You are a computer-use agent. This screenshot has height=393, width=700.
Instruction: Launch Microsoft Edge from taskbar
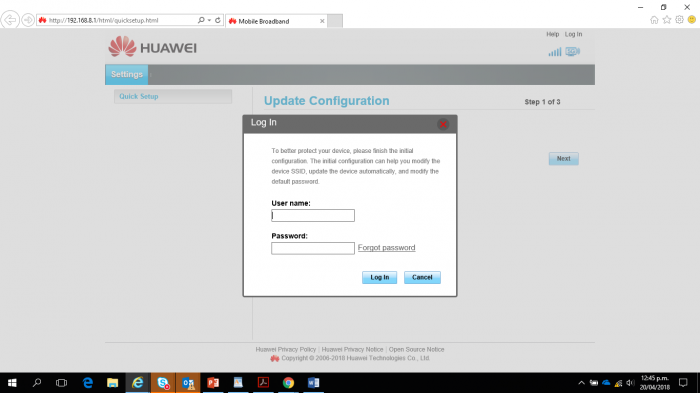[88, 383]
